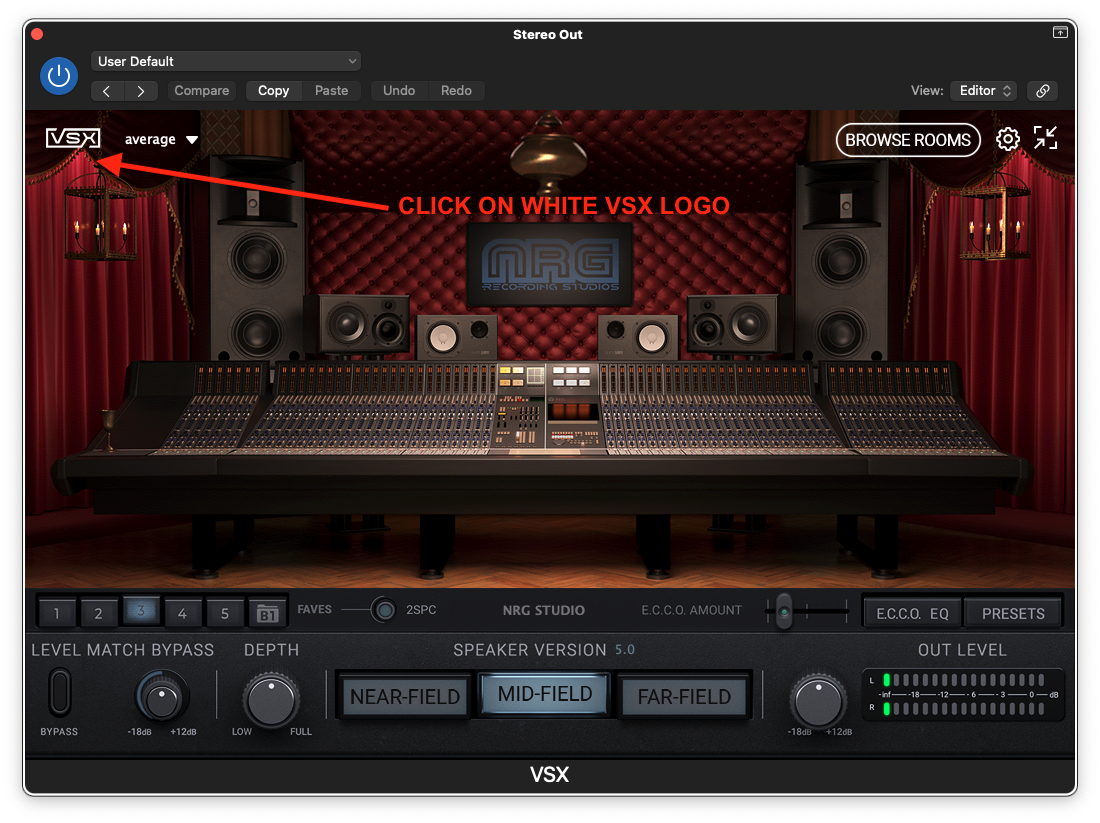This screenshot has width=1100, height=823.
Task: Click the white VSX logo
Action: (x=73, y=138)
